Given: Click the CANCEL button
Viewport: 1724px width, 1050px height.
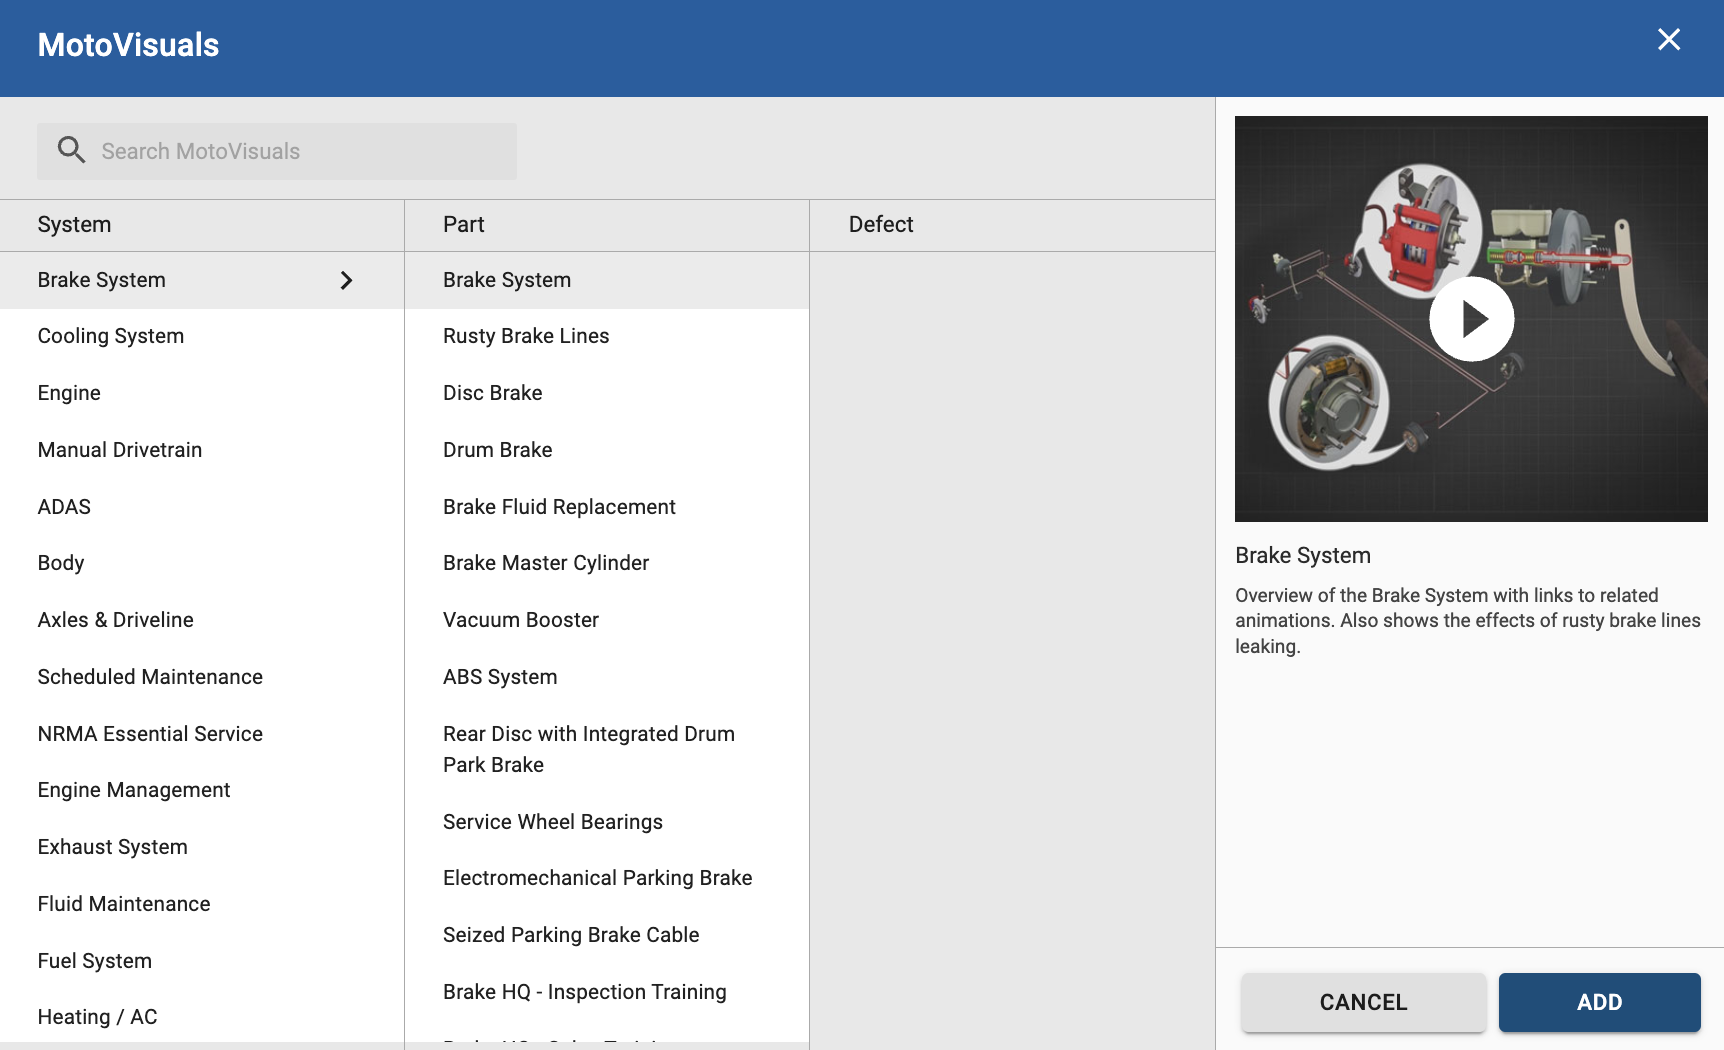Looking at the screenshot, I should tap(1363, 1002).
